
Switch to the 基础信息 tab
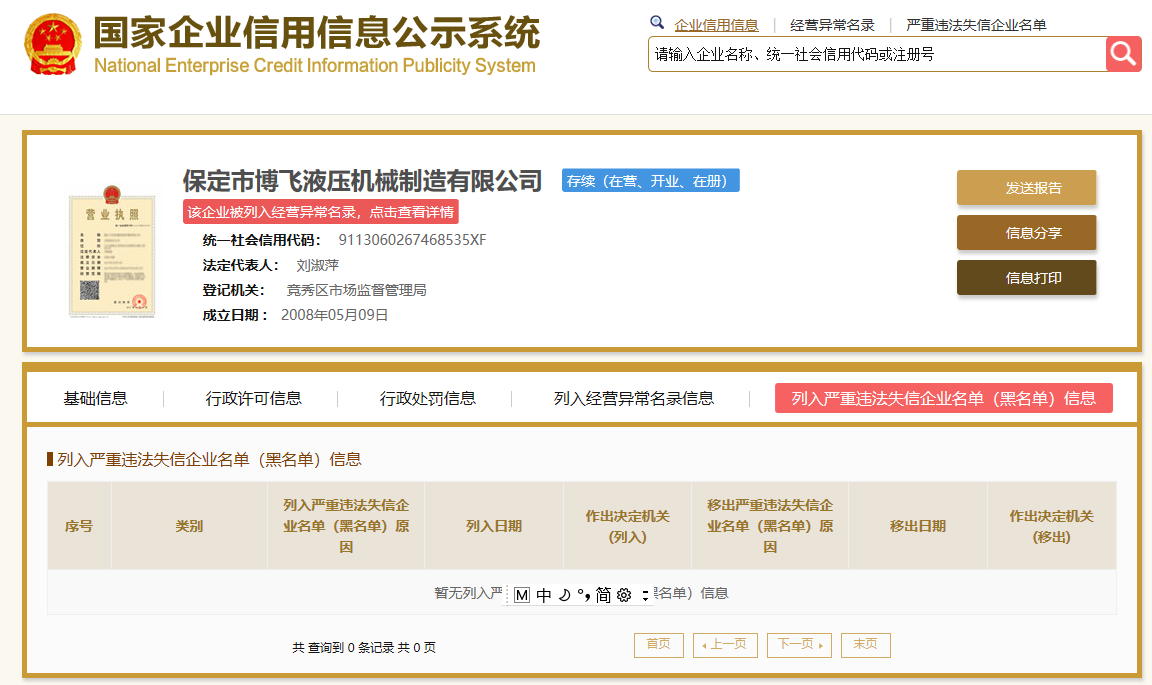[96, 398]
